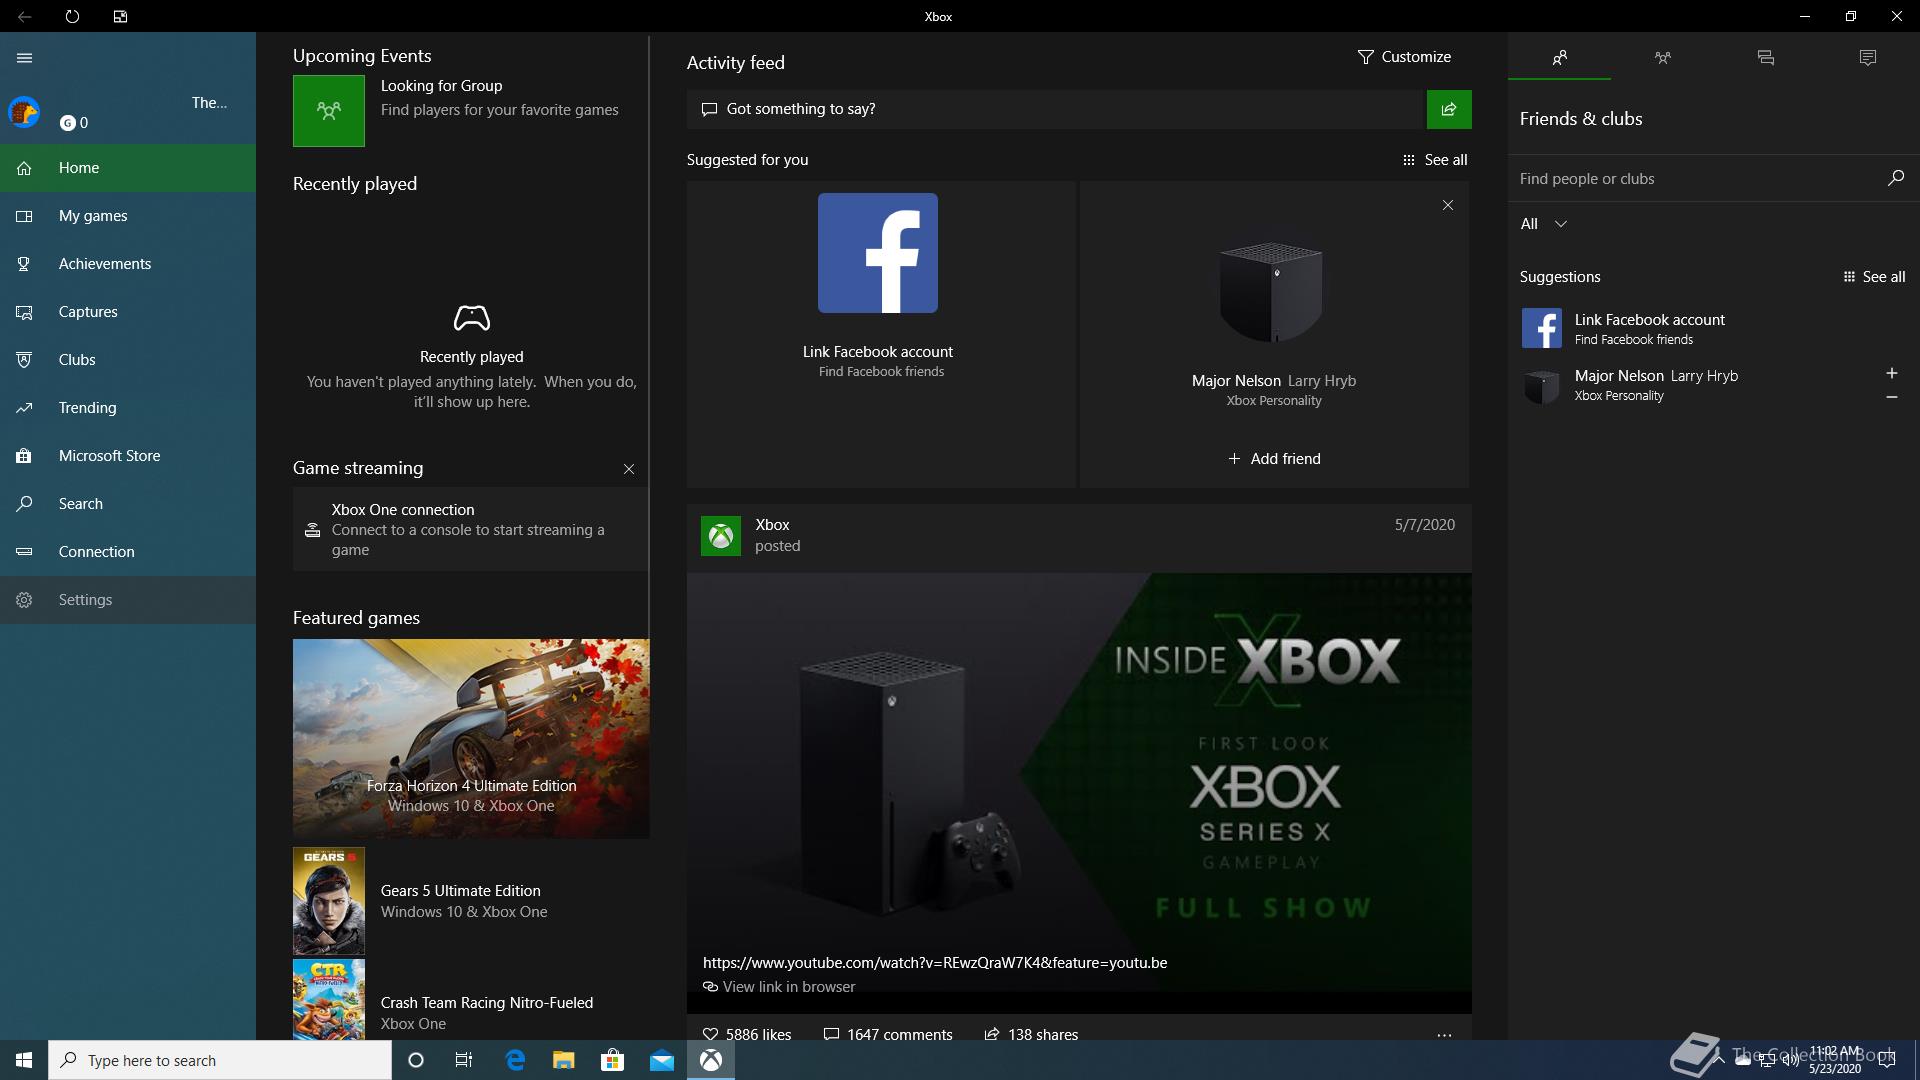
Task: Click the Looking for Group green icon
Action: coord(328,111)
